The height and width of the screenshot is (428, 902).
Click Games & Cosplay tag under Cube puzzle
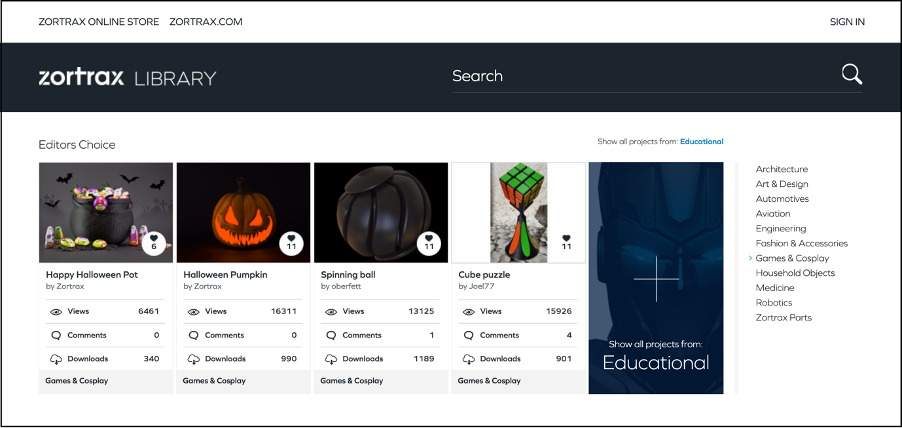489,381
